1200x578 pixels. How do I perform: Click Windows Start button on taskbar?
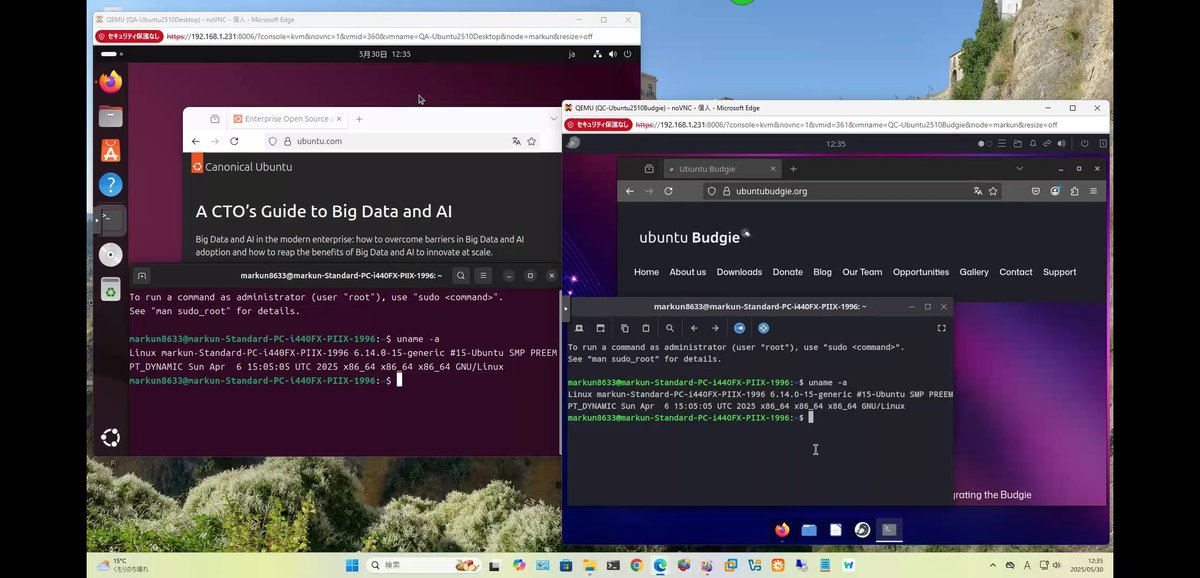click(352, 565)
